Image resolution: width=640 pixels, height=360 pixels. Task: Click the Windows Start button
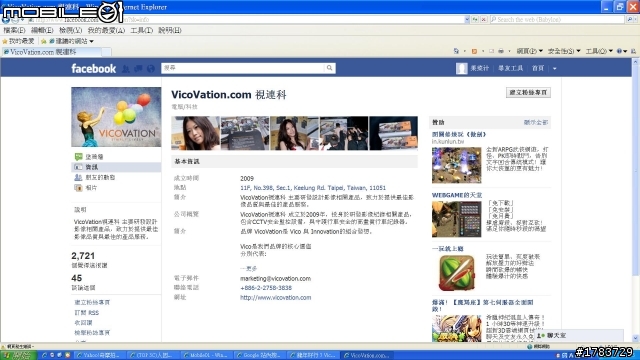17,355
